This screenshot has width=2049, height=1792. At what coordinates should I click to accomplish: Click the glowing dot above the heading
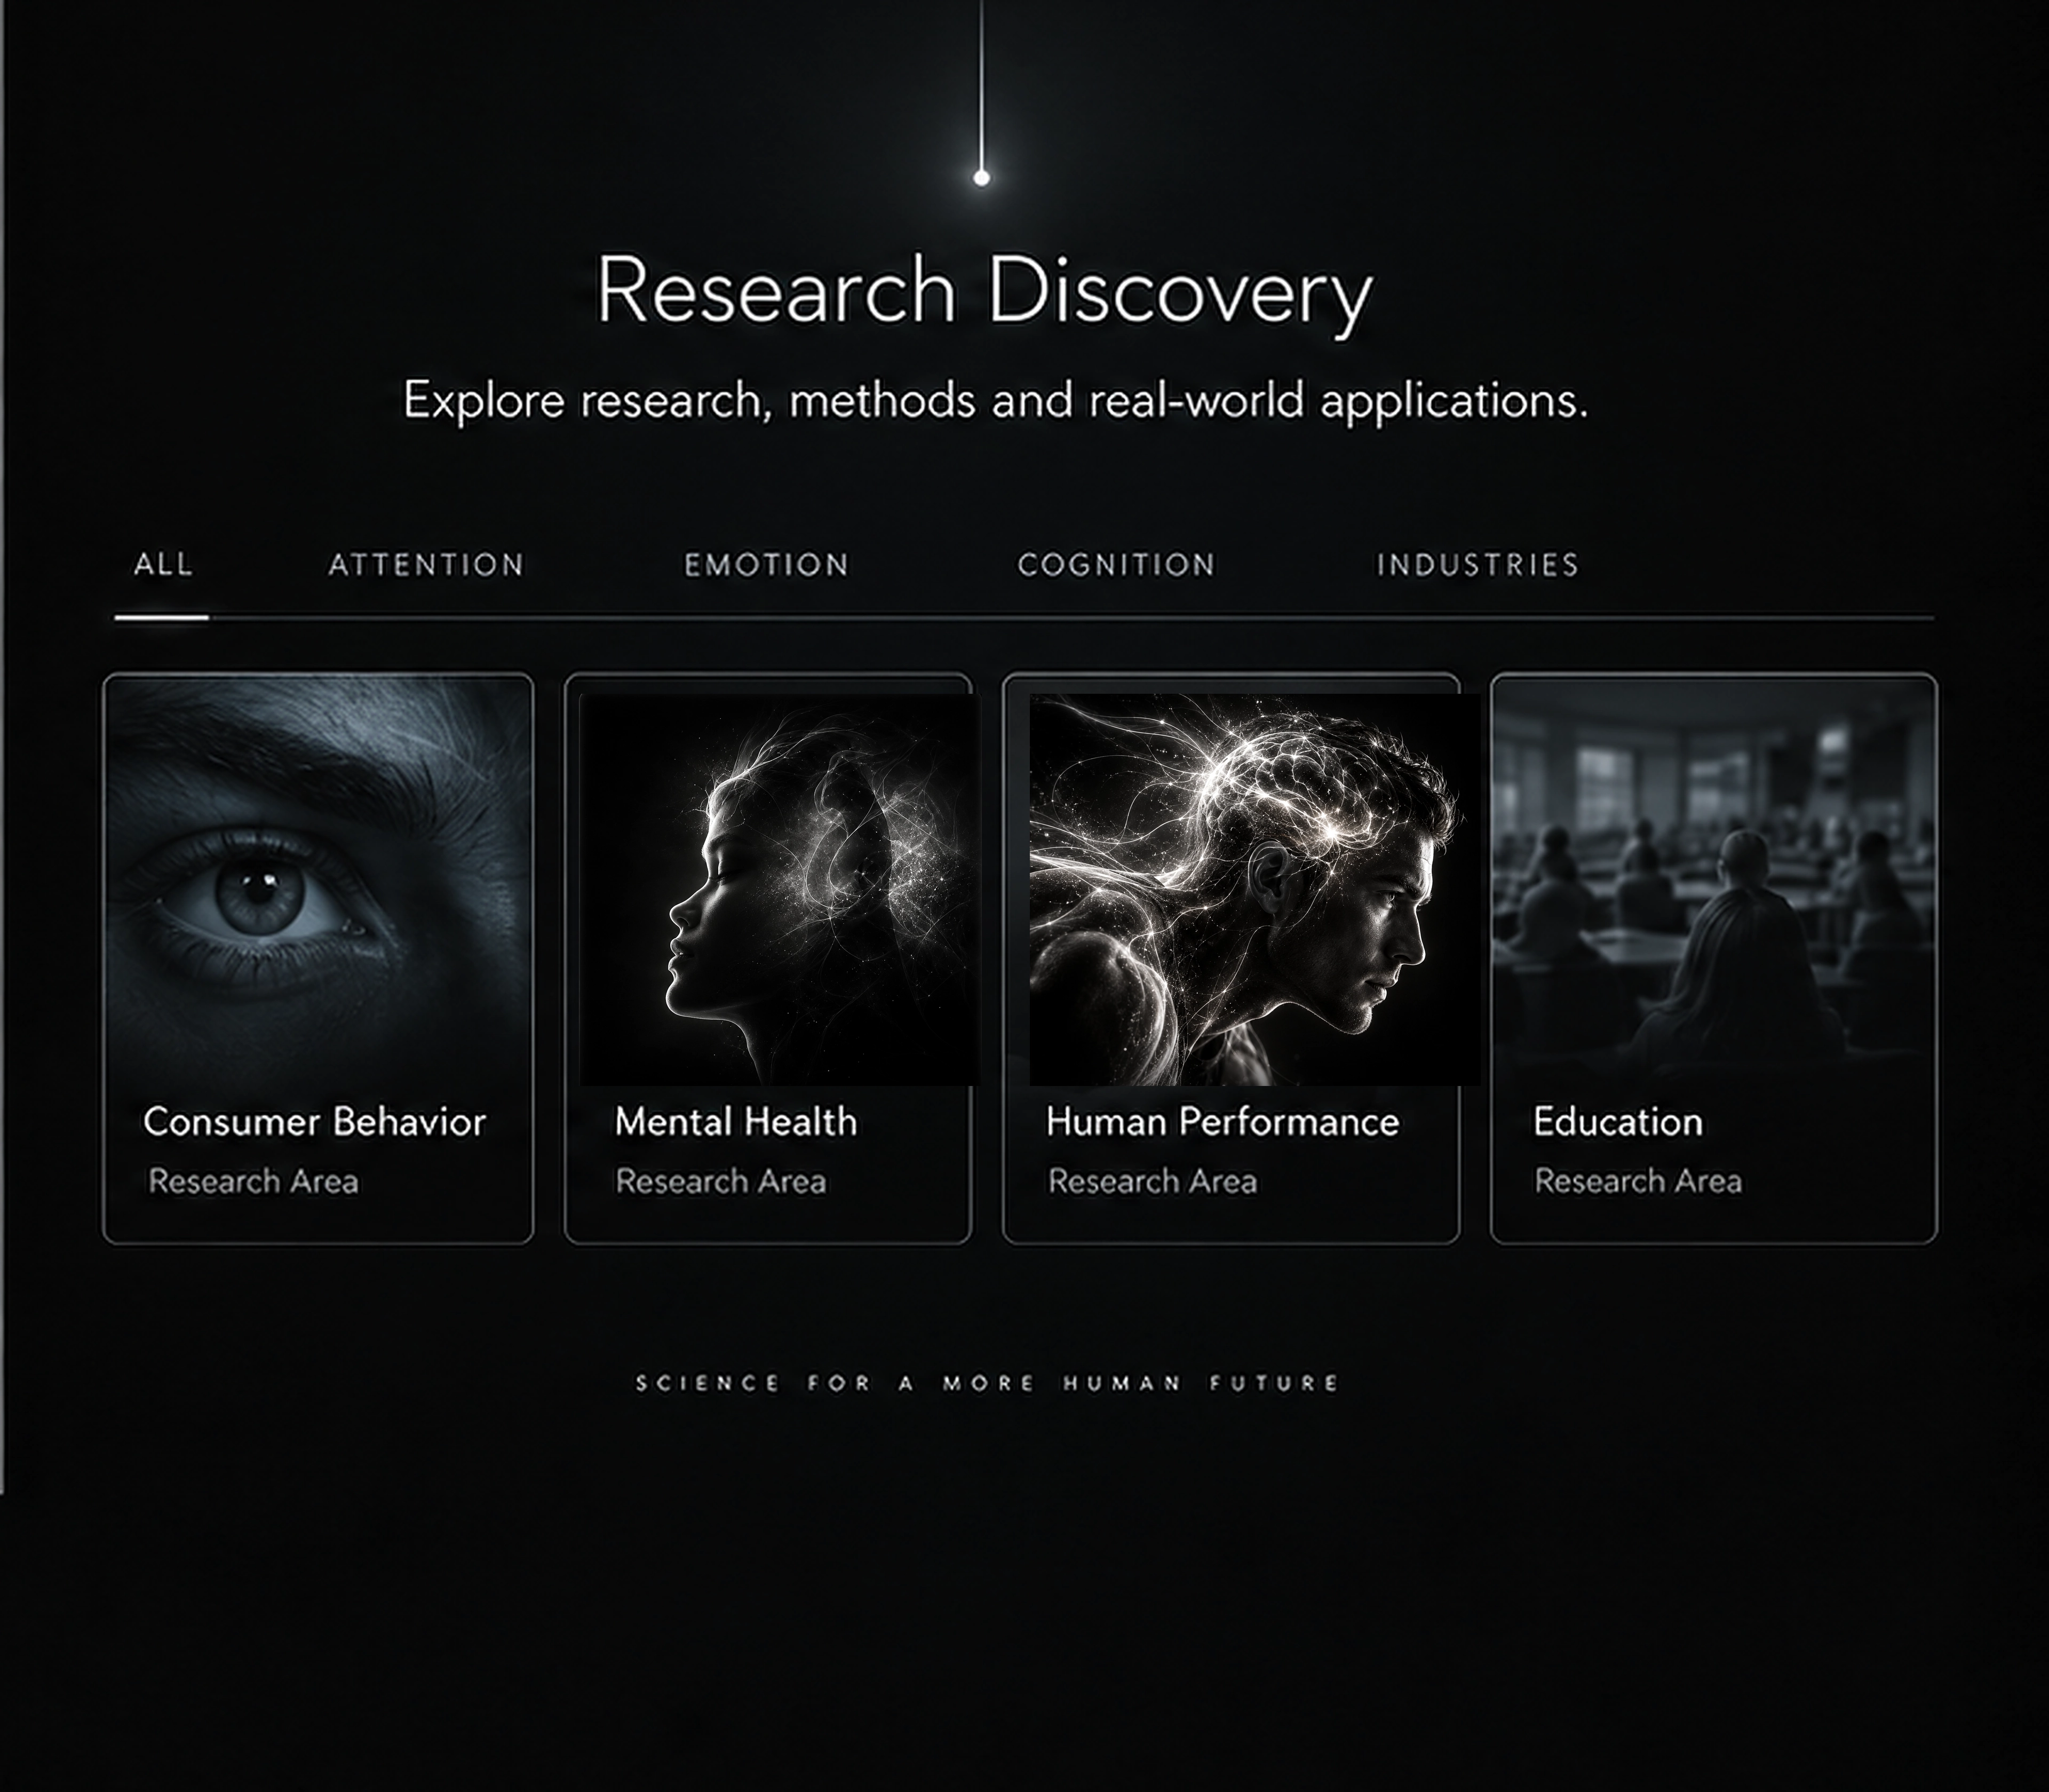(x=982, y=178)
